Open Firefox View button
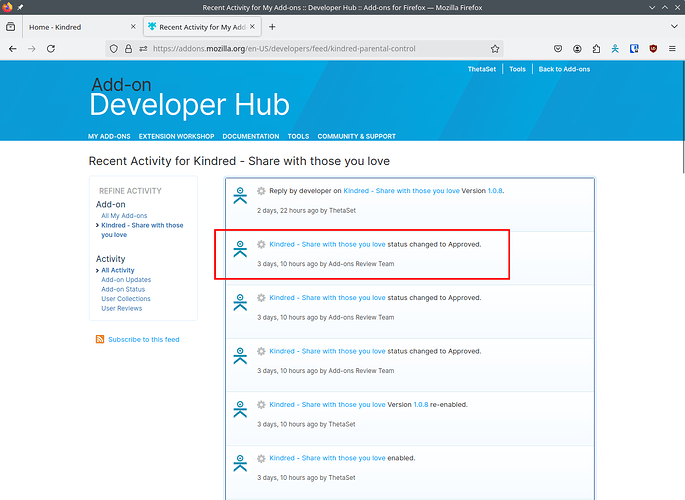 click(10, 27)
